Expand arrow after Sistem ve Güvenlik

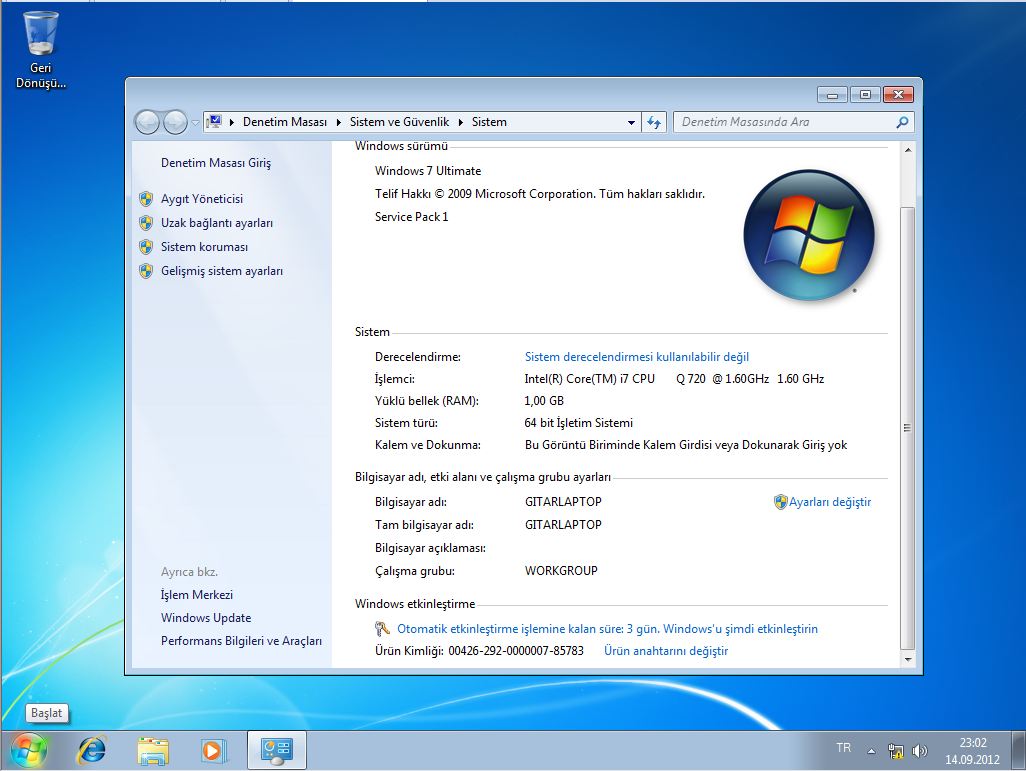coord(461,122)
